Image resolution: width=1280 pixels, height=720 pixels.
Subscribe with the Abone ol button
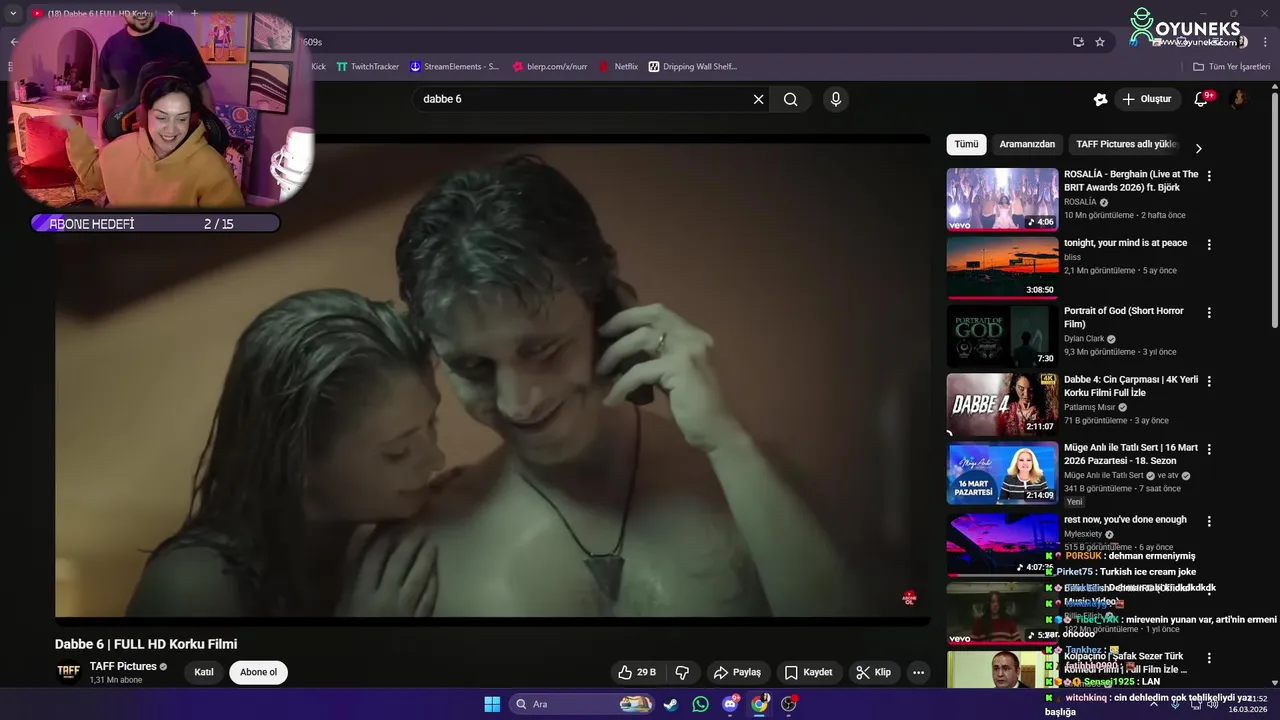coord(258,672)
